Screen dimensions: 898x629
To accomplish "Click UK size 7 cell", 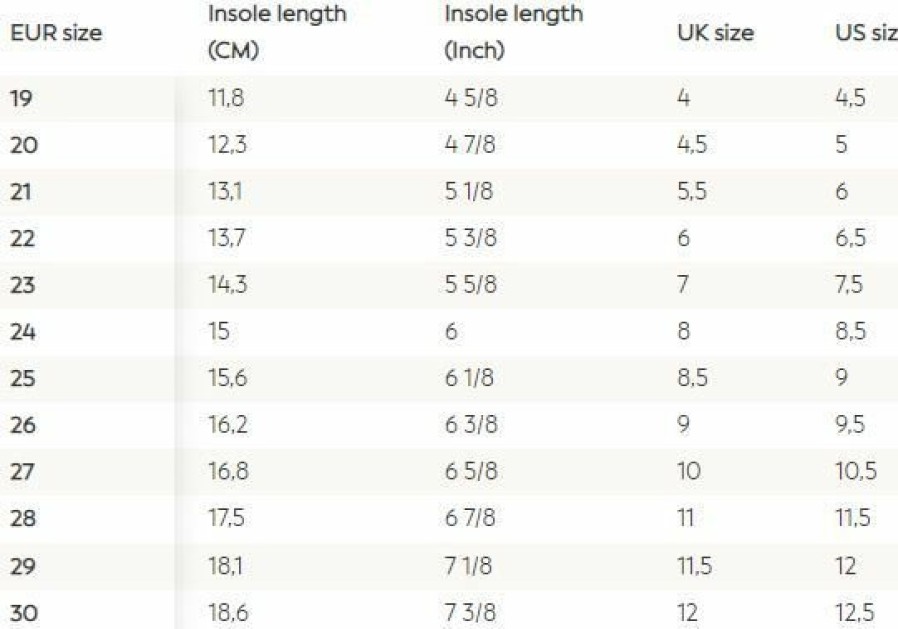I will click(x=683, y=284).
